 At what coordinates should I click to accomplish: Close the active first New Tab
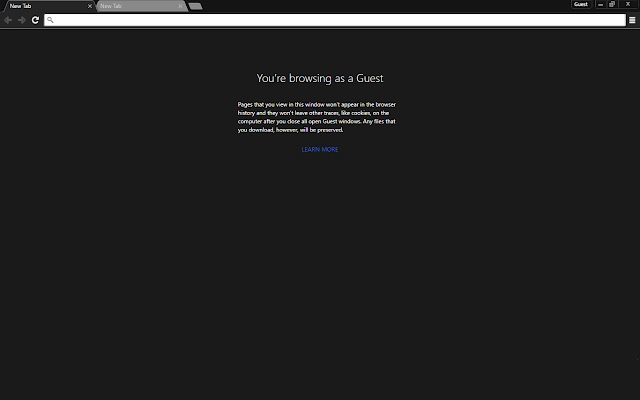pyautogui.click(x=89, y=6)
